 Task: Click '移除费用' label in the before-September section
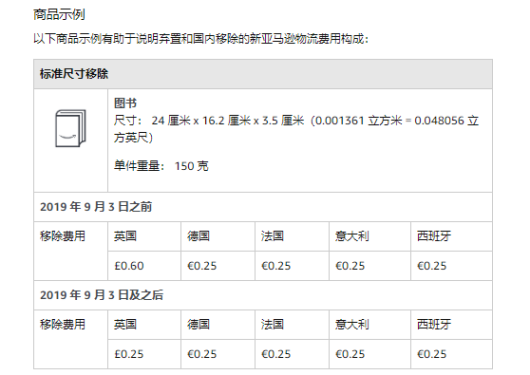[x=63, y=236]
